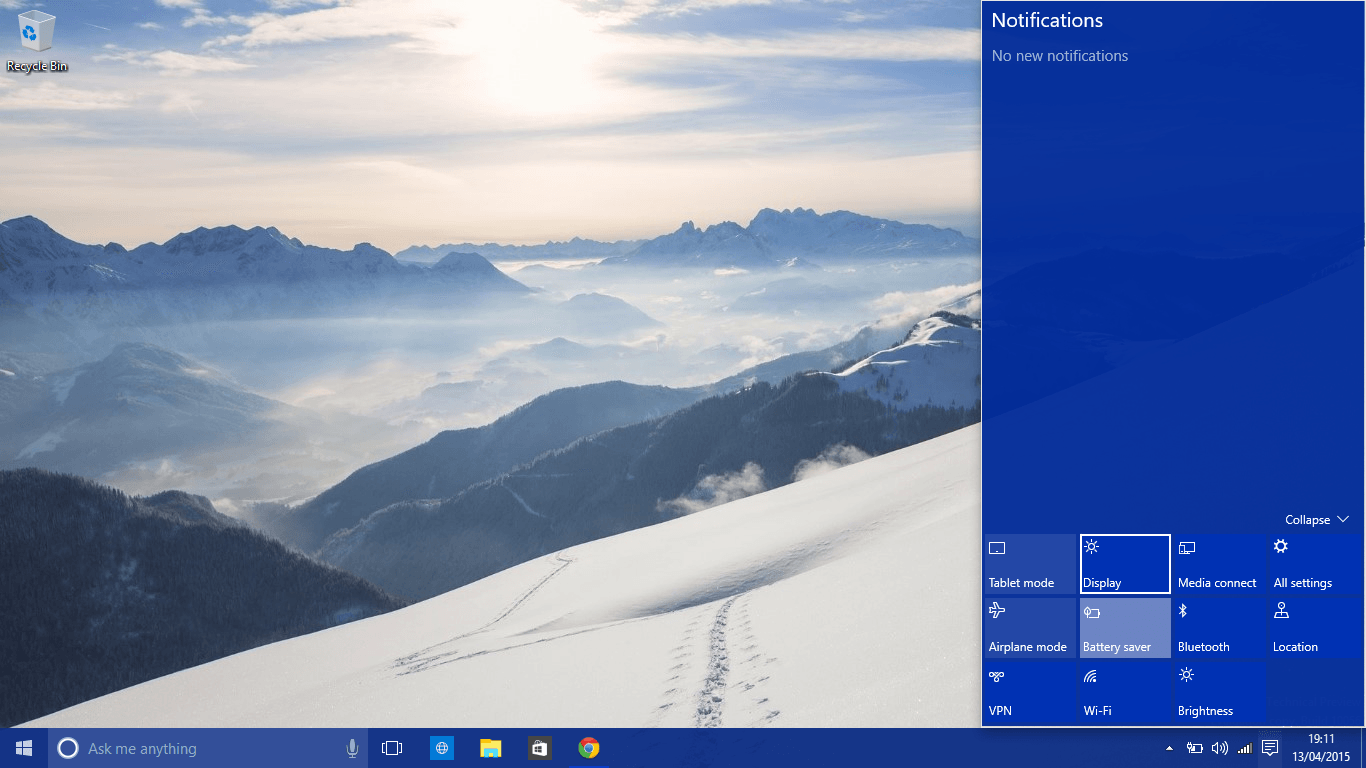This screenshot has width=1366, height=768.
Task: Show hidden system tray icons
Action: point(1169,748)
